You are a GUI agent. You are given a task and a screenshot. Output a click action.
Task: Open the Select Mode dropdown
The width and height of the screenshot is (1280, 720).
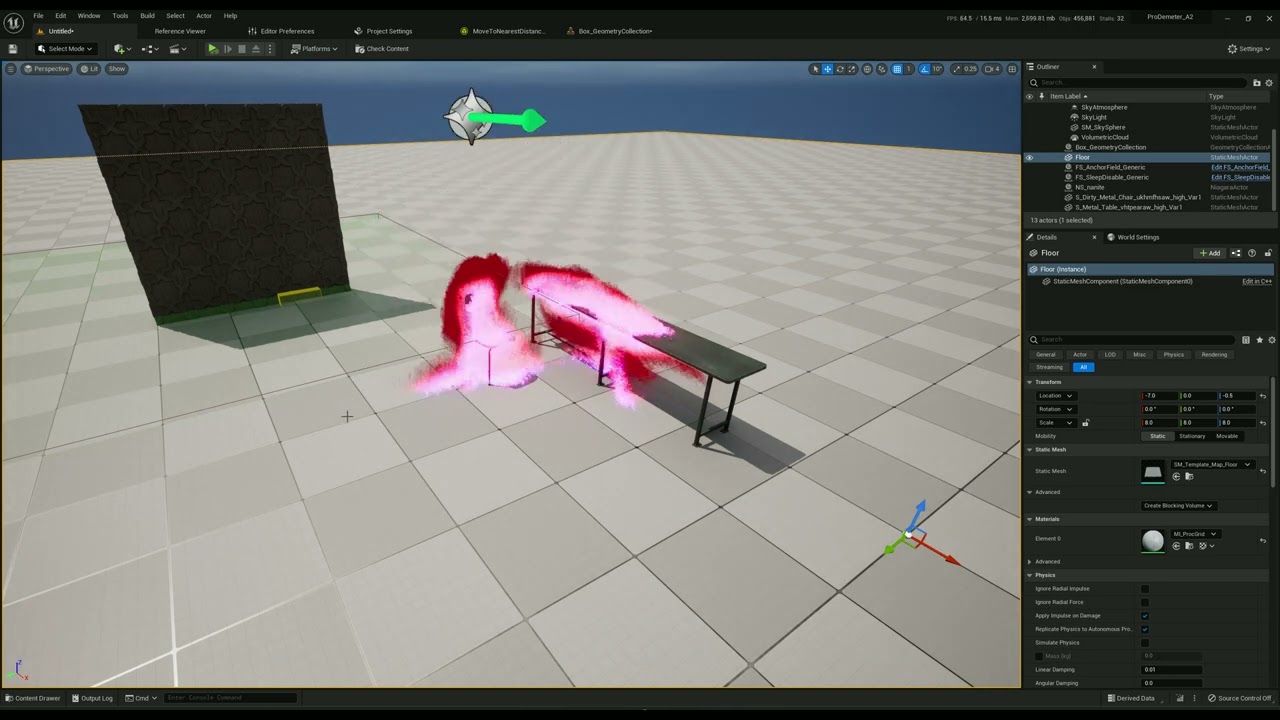(x=65, y=48)
